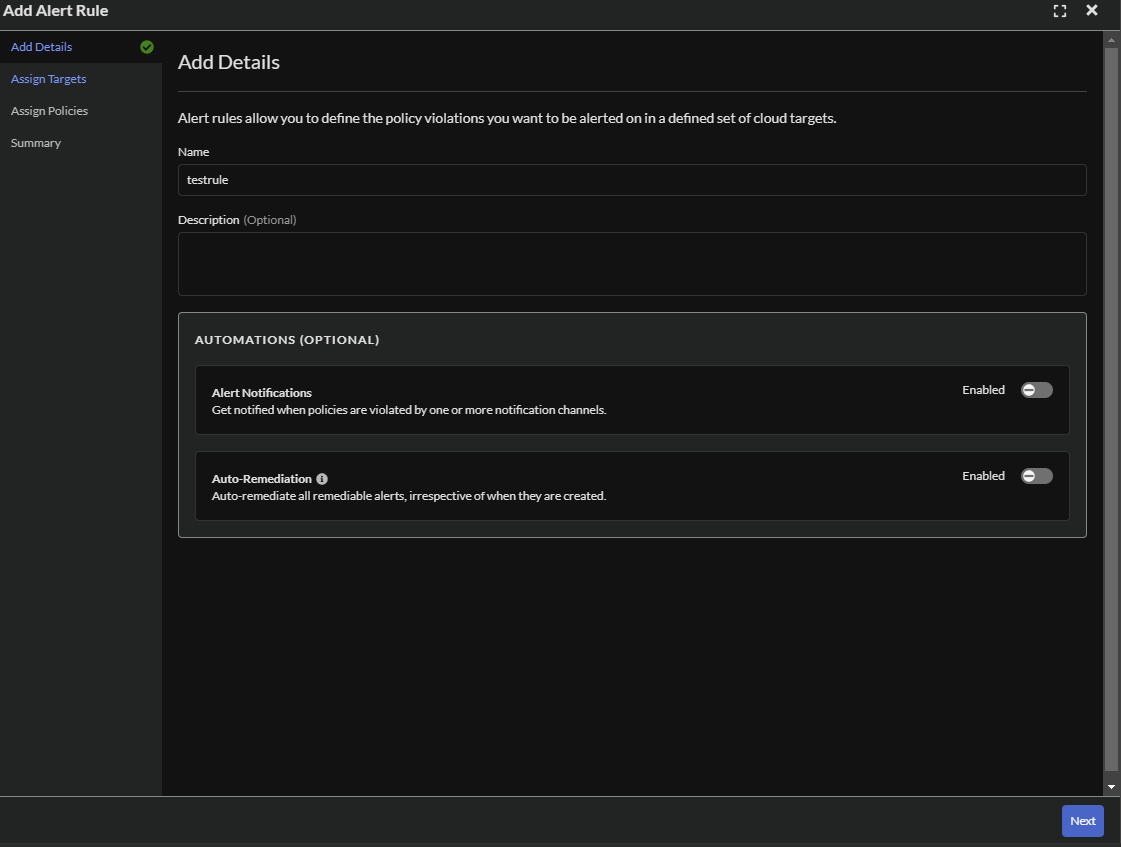Click the Add Details page heading
Image resolution: width=1121 pixels, height=847 pixels.
[x=229, y=62]
